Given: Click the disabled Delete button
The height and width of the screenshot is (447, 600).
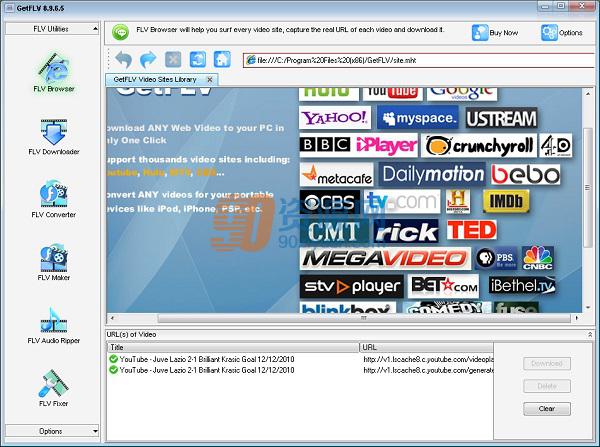Looking at the screenshot, I should [547, 386].
